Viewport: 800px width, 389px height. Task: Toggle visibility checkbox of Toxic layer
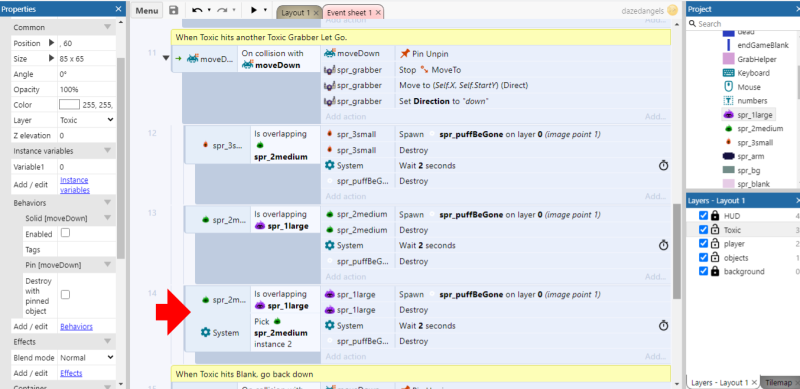703,230
